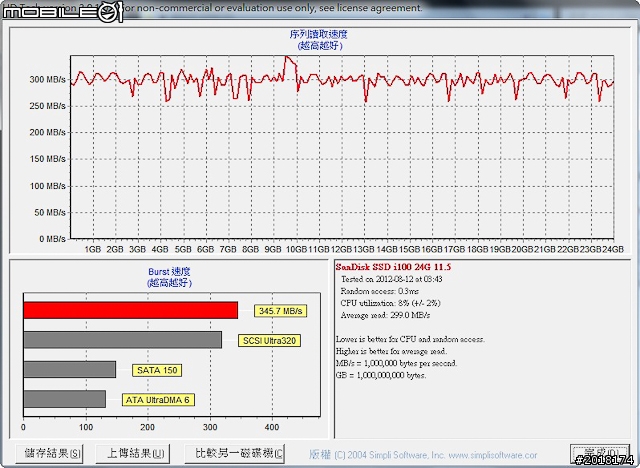This screenshot has width=640, height=468.
Task: Click the '50 MB/s' y-axis label
Action: point(50,213)
